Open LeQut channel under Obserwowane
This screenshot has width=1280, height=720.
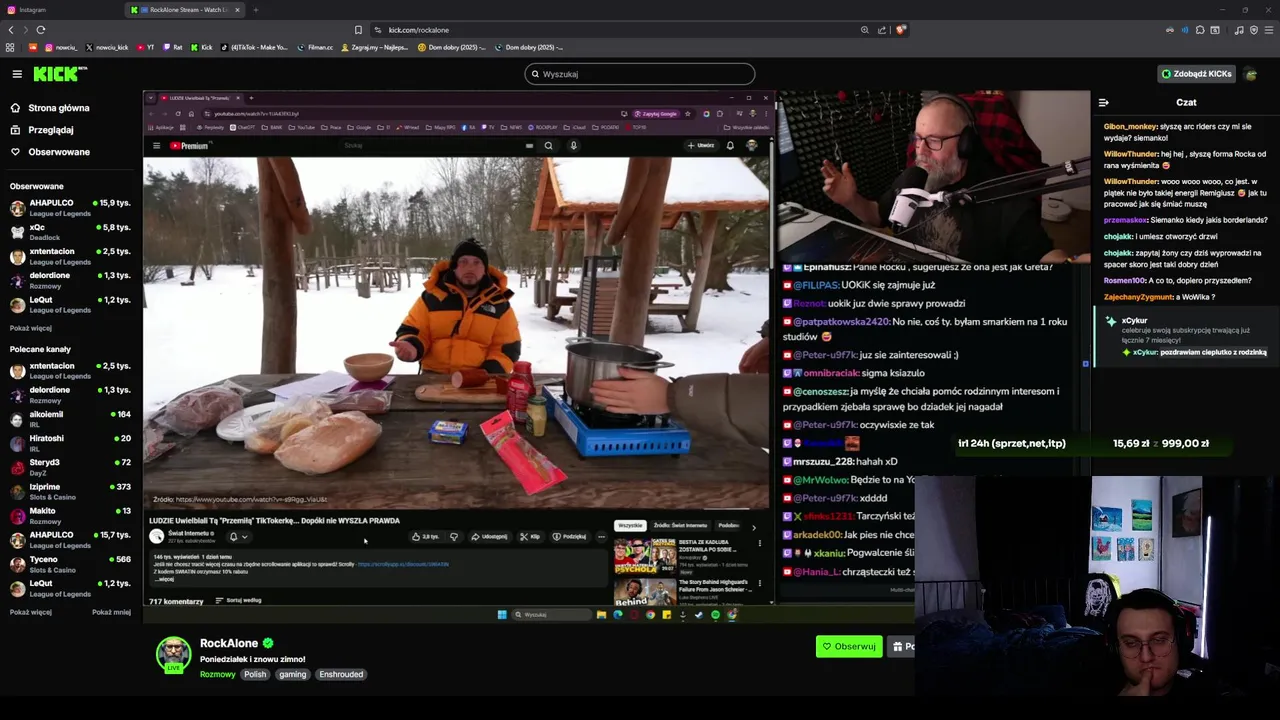(x=70, y=305)
